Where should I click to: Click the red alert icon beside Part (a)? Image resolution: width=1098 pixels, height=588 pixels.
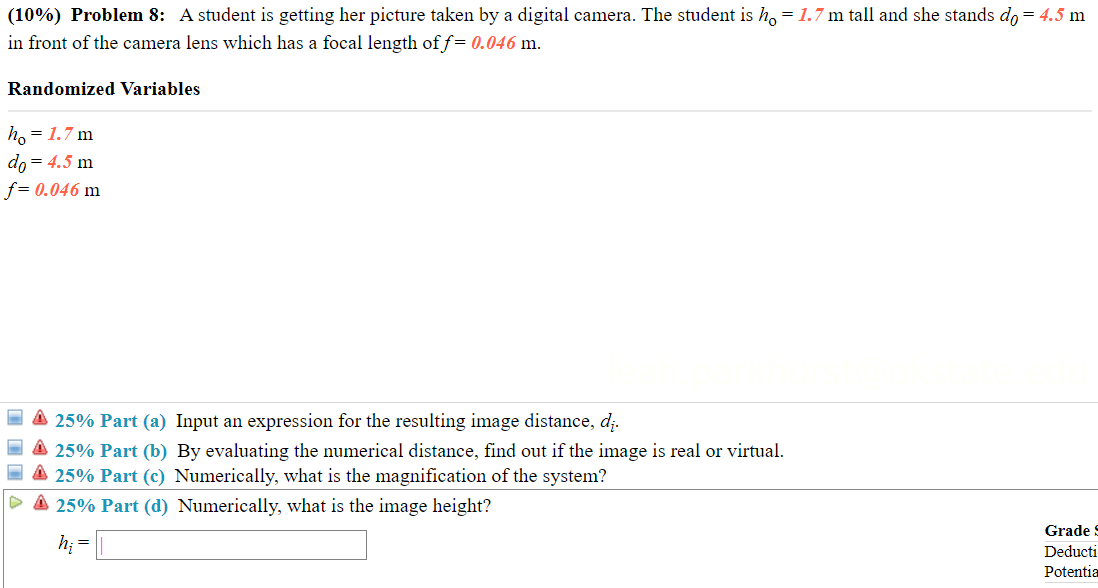click(39, 418)
